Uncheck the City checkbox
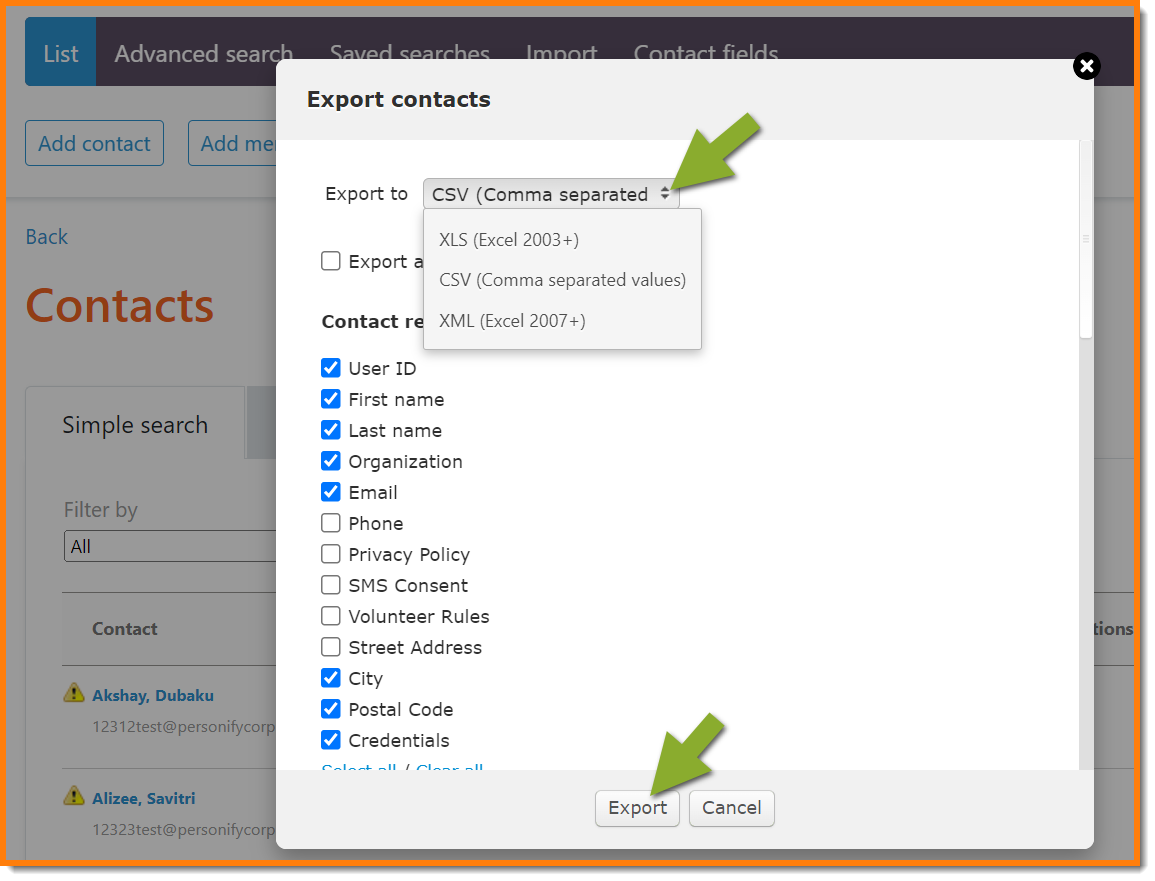The width and height of the screenshot is (1155, 881). (331, 677)
